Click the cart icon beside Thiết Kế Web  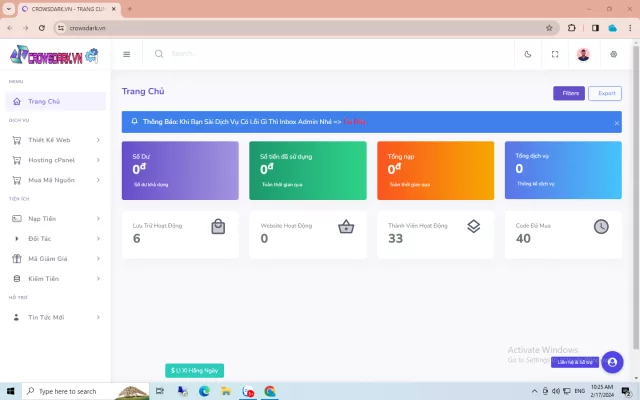(17, 140)
